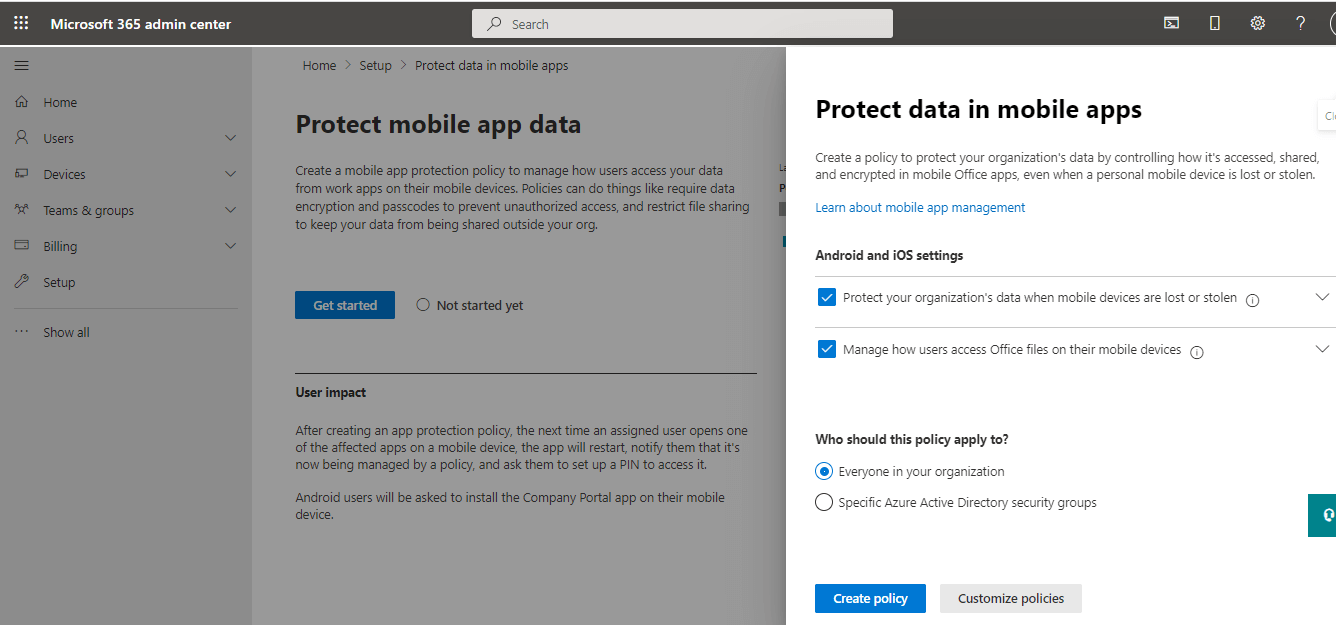1336x625 pixels.
Task: Click the Not started yet status indicator
Action: [x=470, y=305]
